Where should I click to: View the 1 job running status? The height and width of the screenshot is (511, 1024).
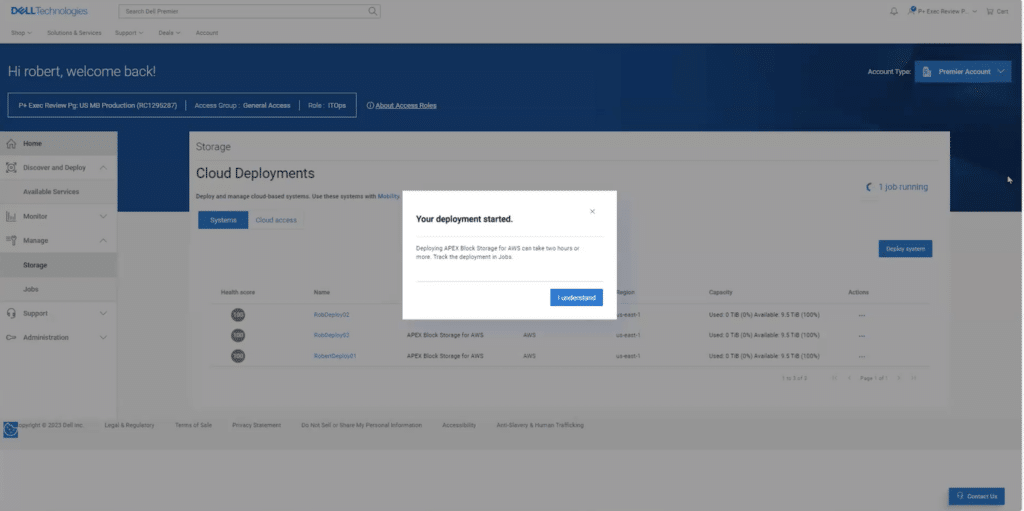(903, 187)
